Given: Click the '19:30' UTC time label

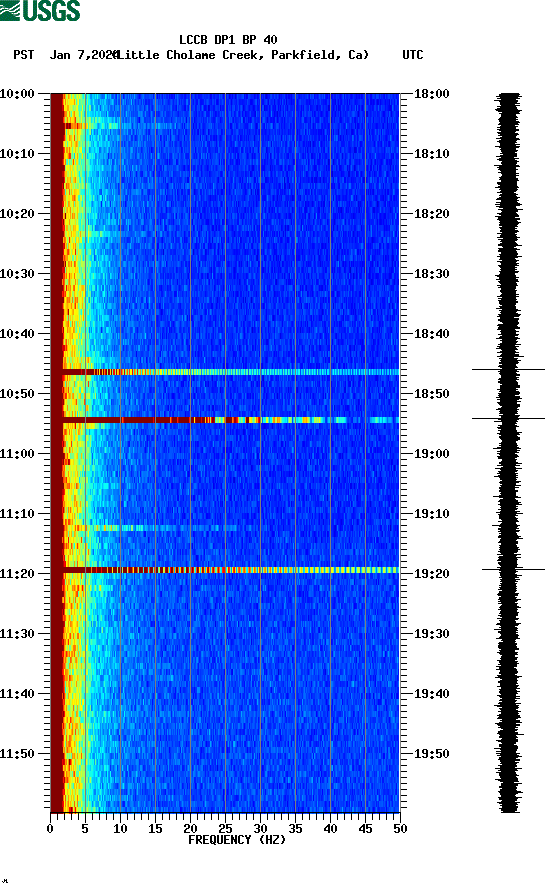Looking at the screenshot, I should tap(432, 634).
